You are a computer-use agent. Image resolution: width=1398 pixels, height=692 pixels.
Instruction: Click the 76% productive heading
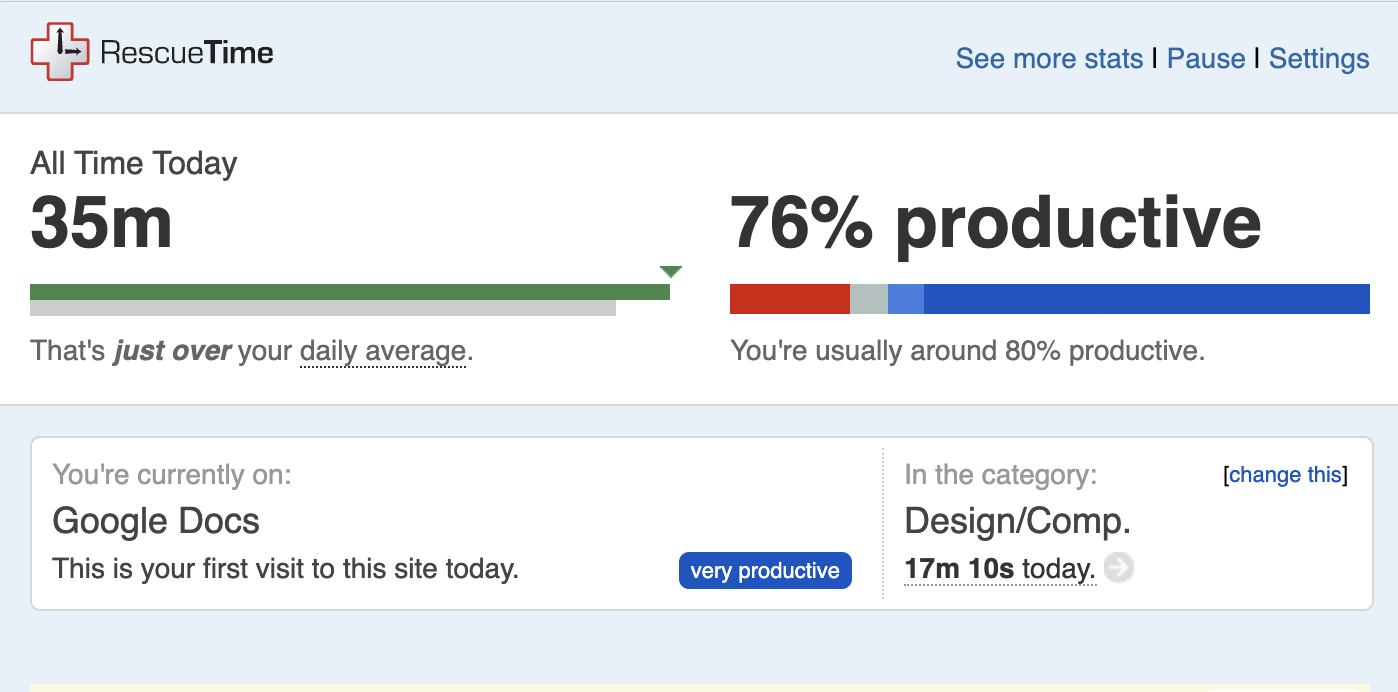click(996, 224)
